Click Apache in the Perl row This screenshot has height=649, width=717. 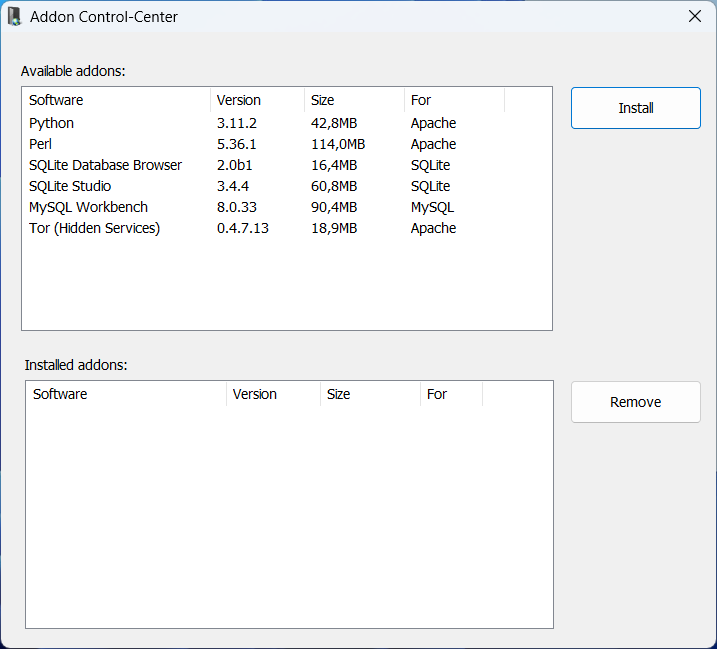(x=433, y=144)
